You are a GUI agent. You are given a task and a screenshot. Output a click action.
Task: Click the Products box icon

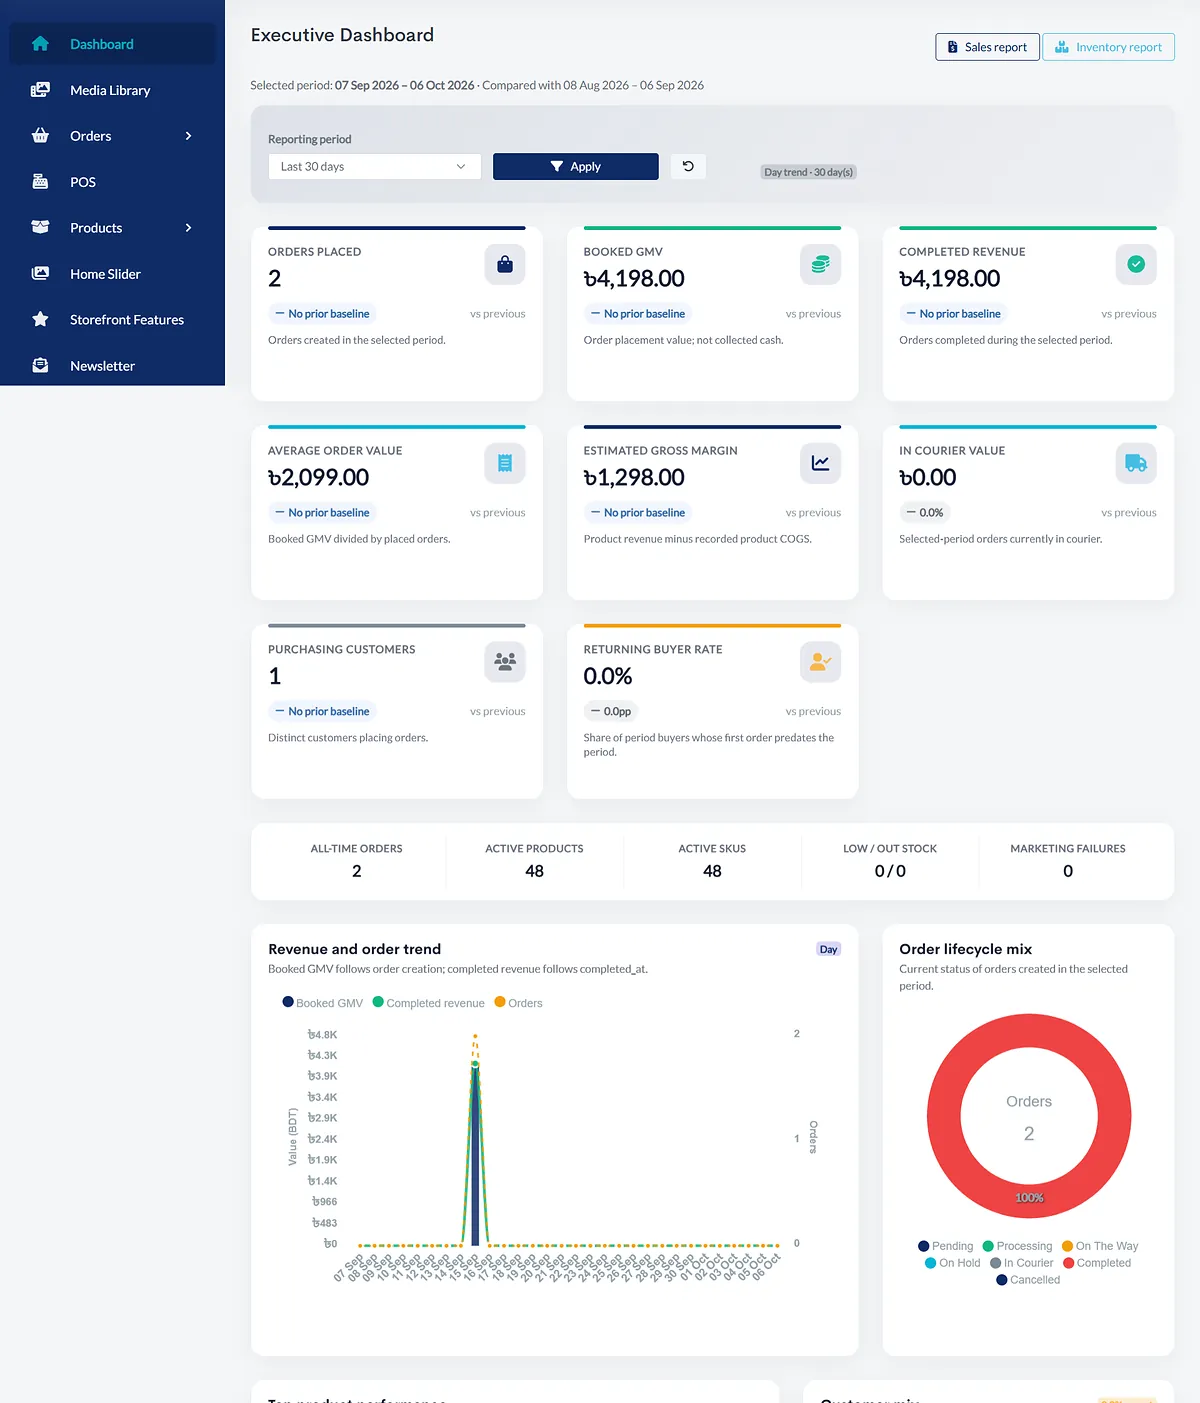pos(40,228)
